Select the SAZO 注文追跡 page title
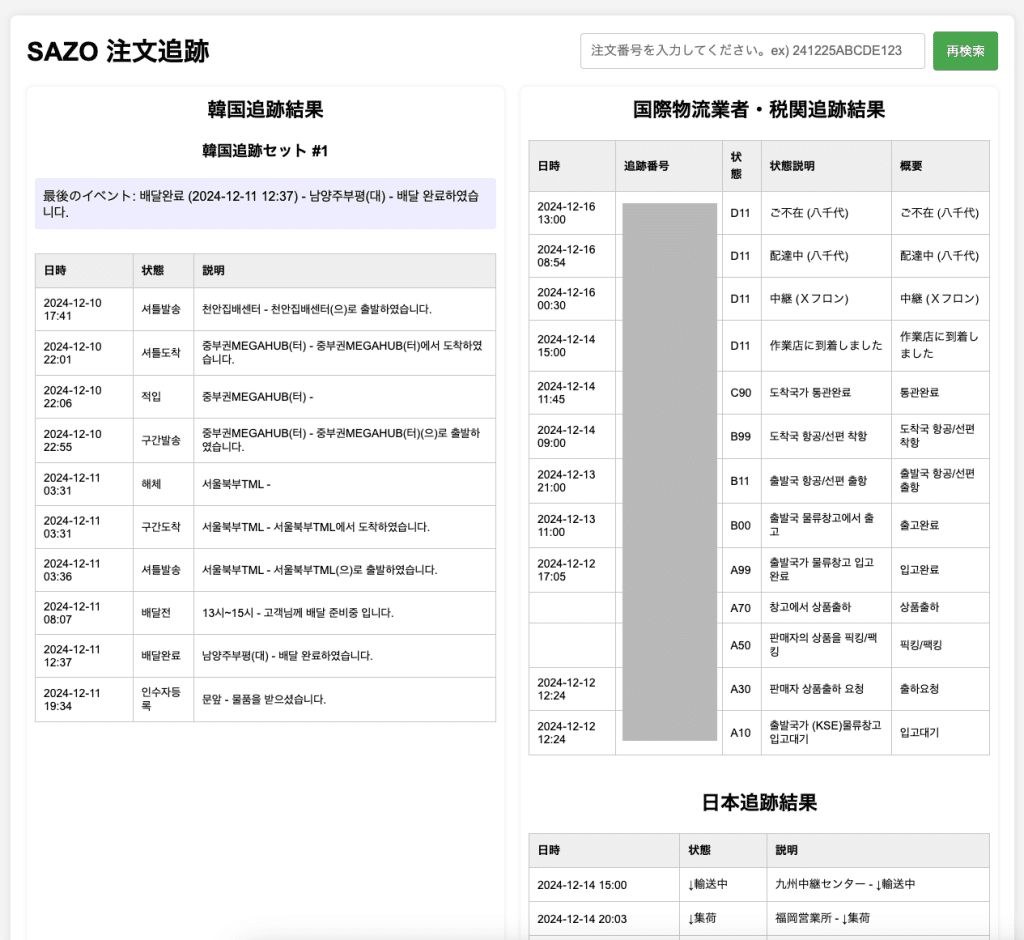 click(x=120, y=50)
